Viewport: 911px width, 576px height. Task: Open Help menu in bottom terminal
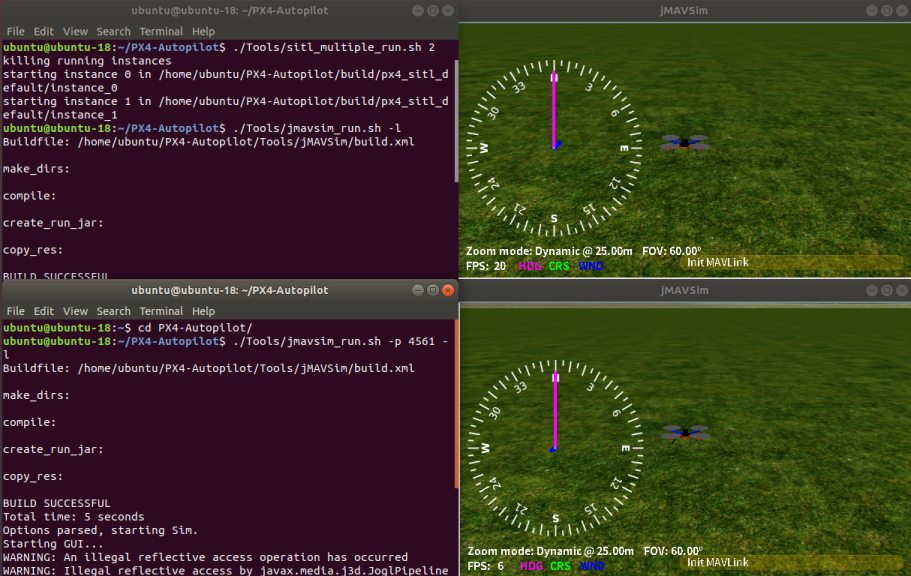pos(203,312)
